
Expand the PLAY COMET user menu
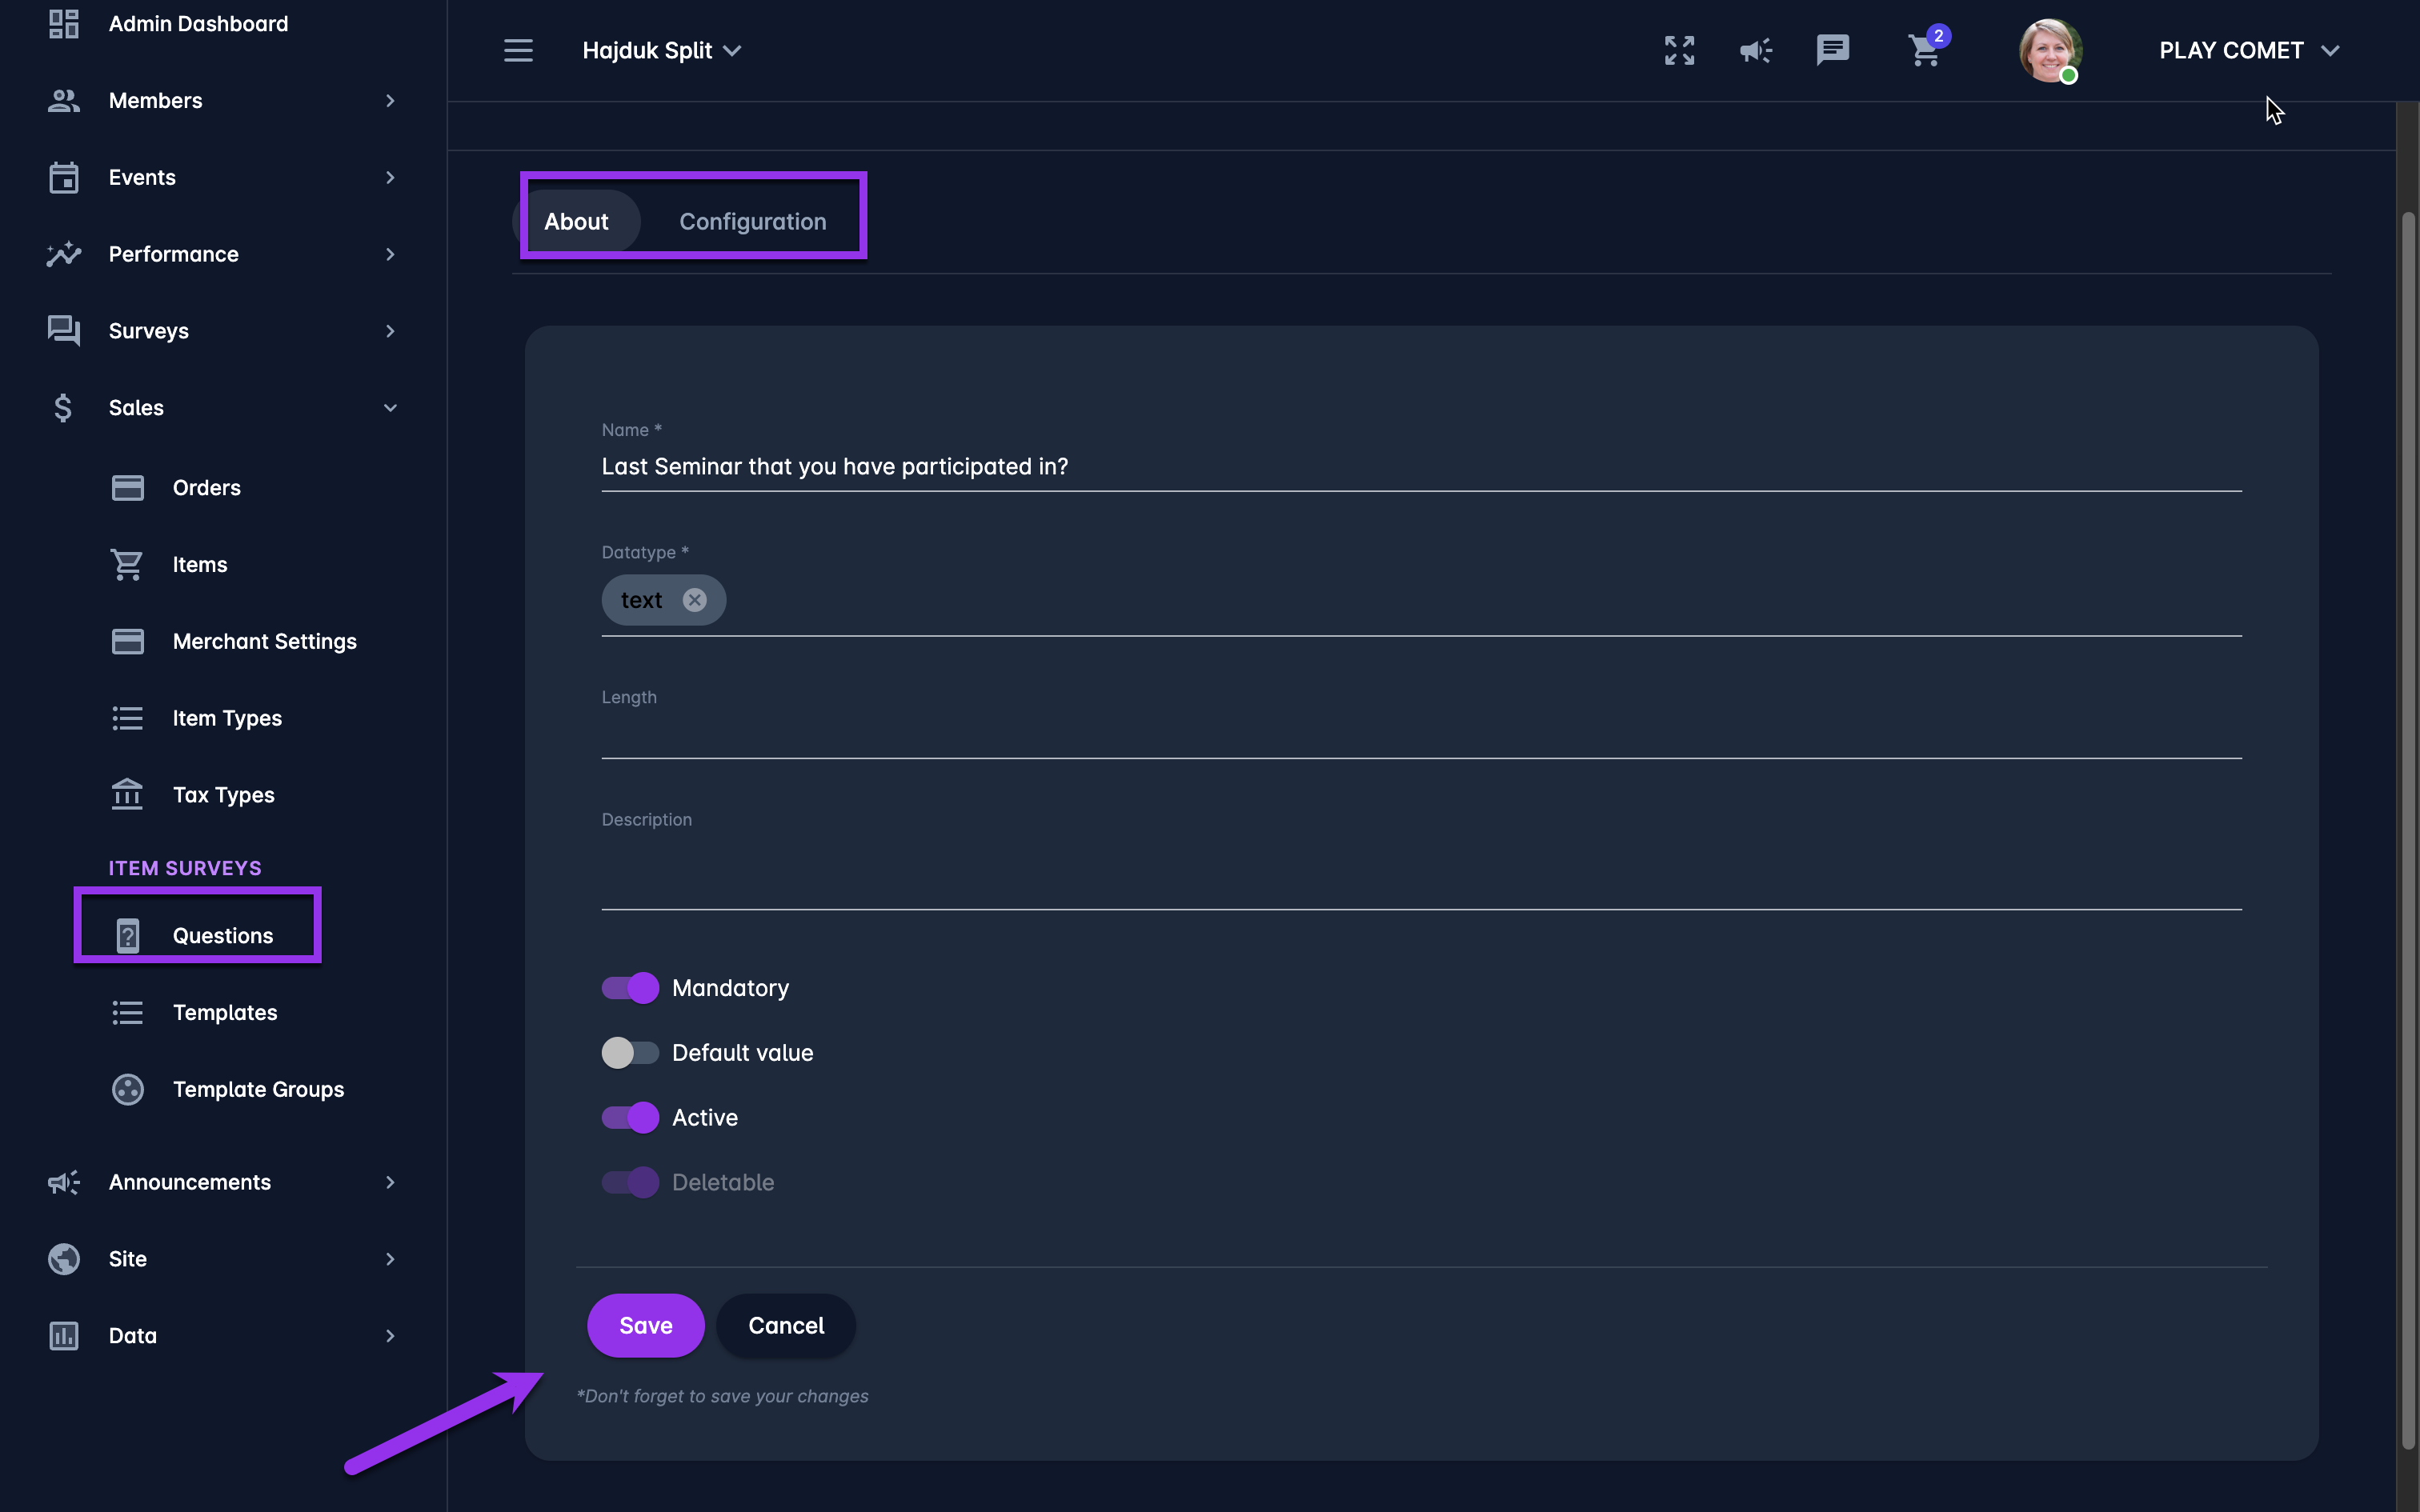tap(2248, 50)
